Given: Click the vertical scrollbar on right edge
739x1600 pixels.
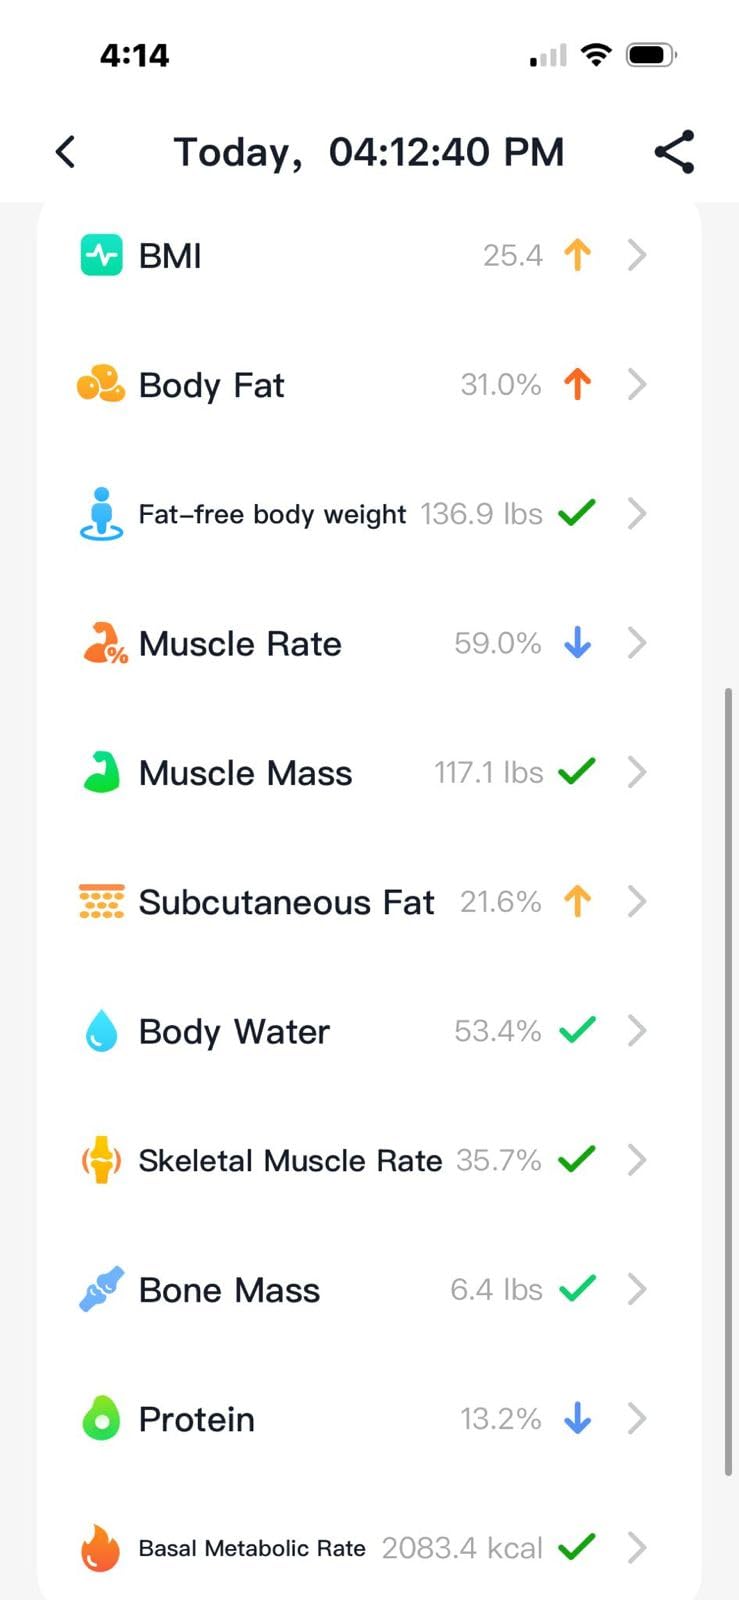Looking at the screenshot, I should 729,1080.
